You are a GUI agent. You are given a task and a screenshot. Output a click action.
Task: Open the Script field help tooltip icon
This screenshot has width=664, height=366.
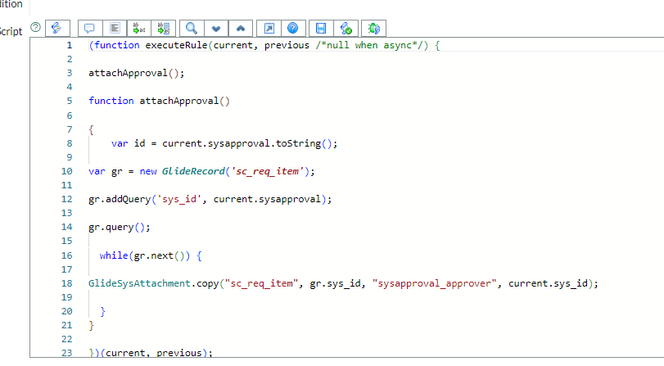click(36, 28)
